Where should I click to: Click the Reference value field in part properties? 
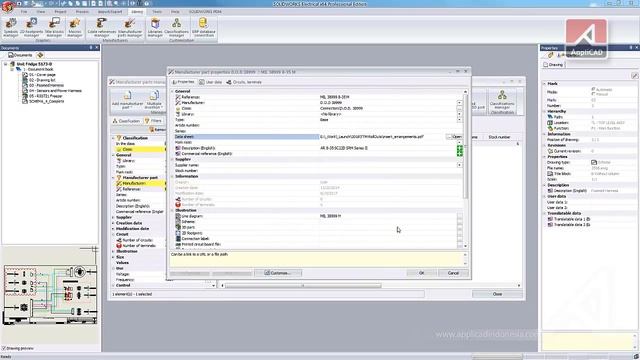[388, 97]
